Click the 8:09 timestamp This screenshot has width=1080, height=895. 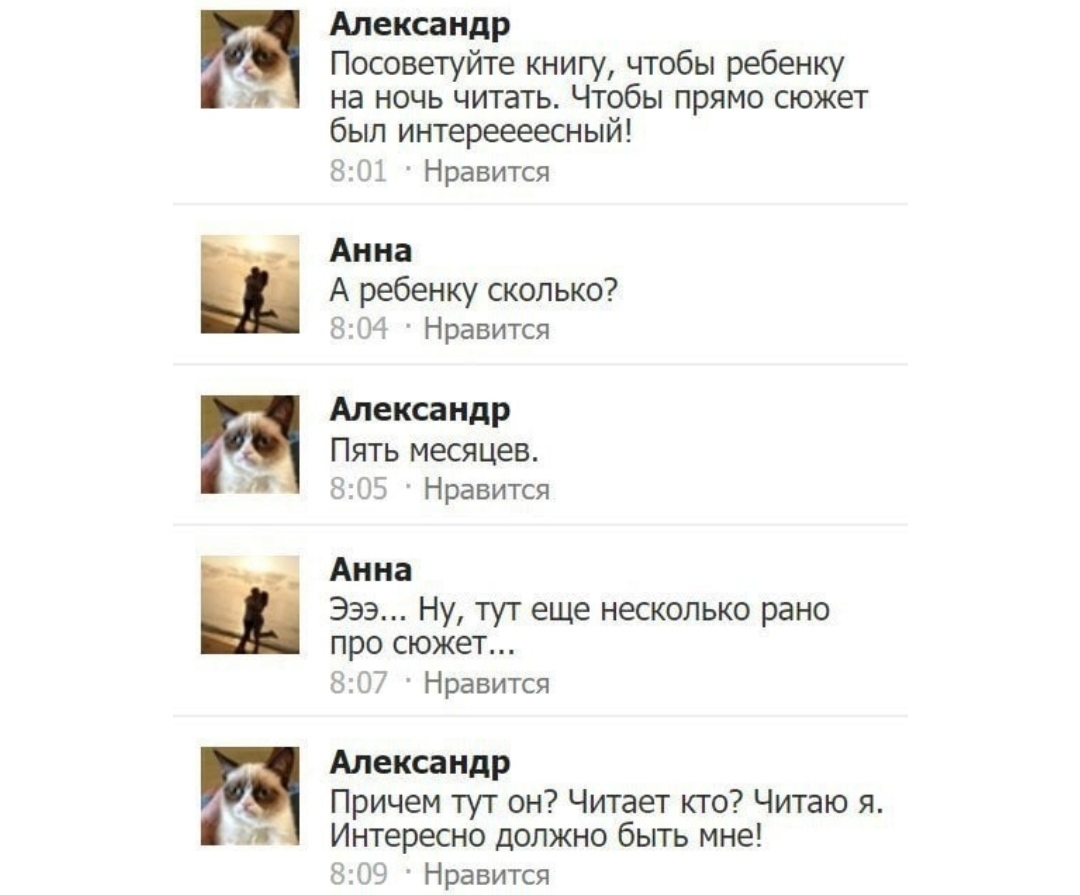tap(359, 874)
